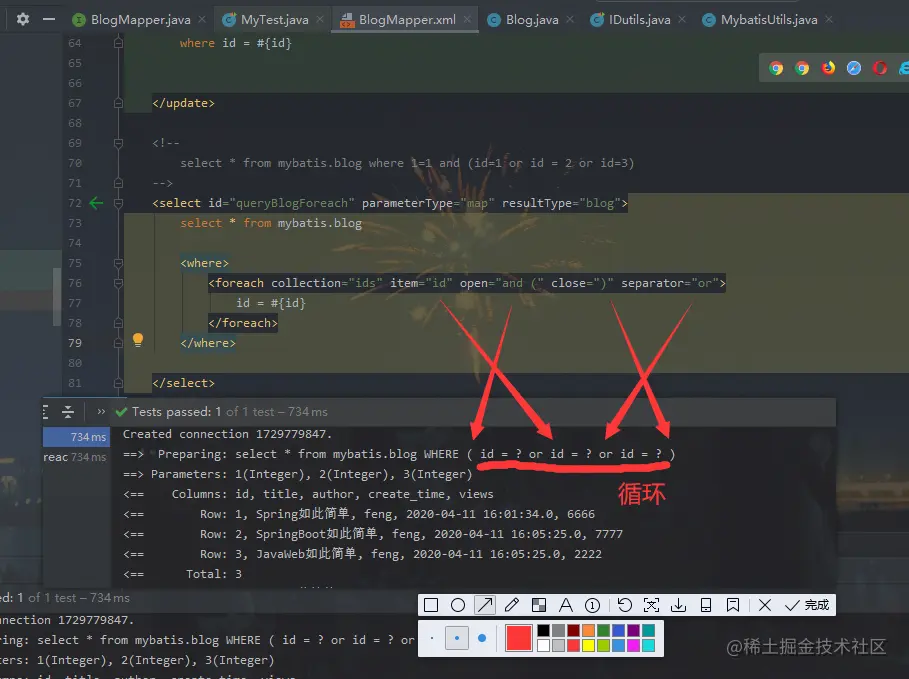The height and width of the screenshot is (679, 909).
Task: Expand more test toolbar actions chevron
Action: click(x=101, y=412)
